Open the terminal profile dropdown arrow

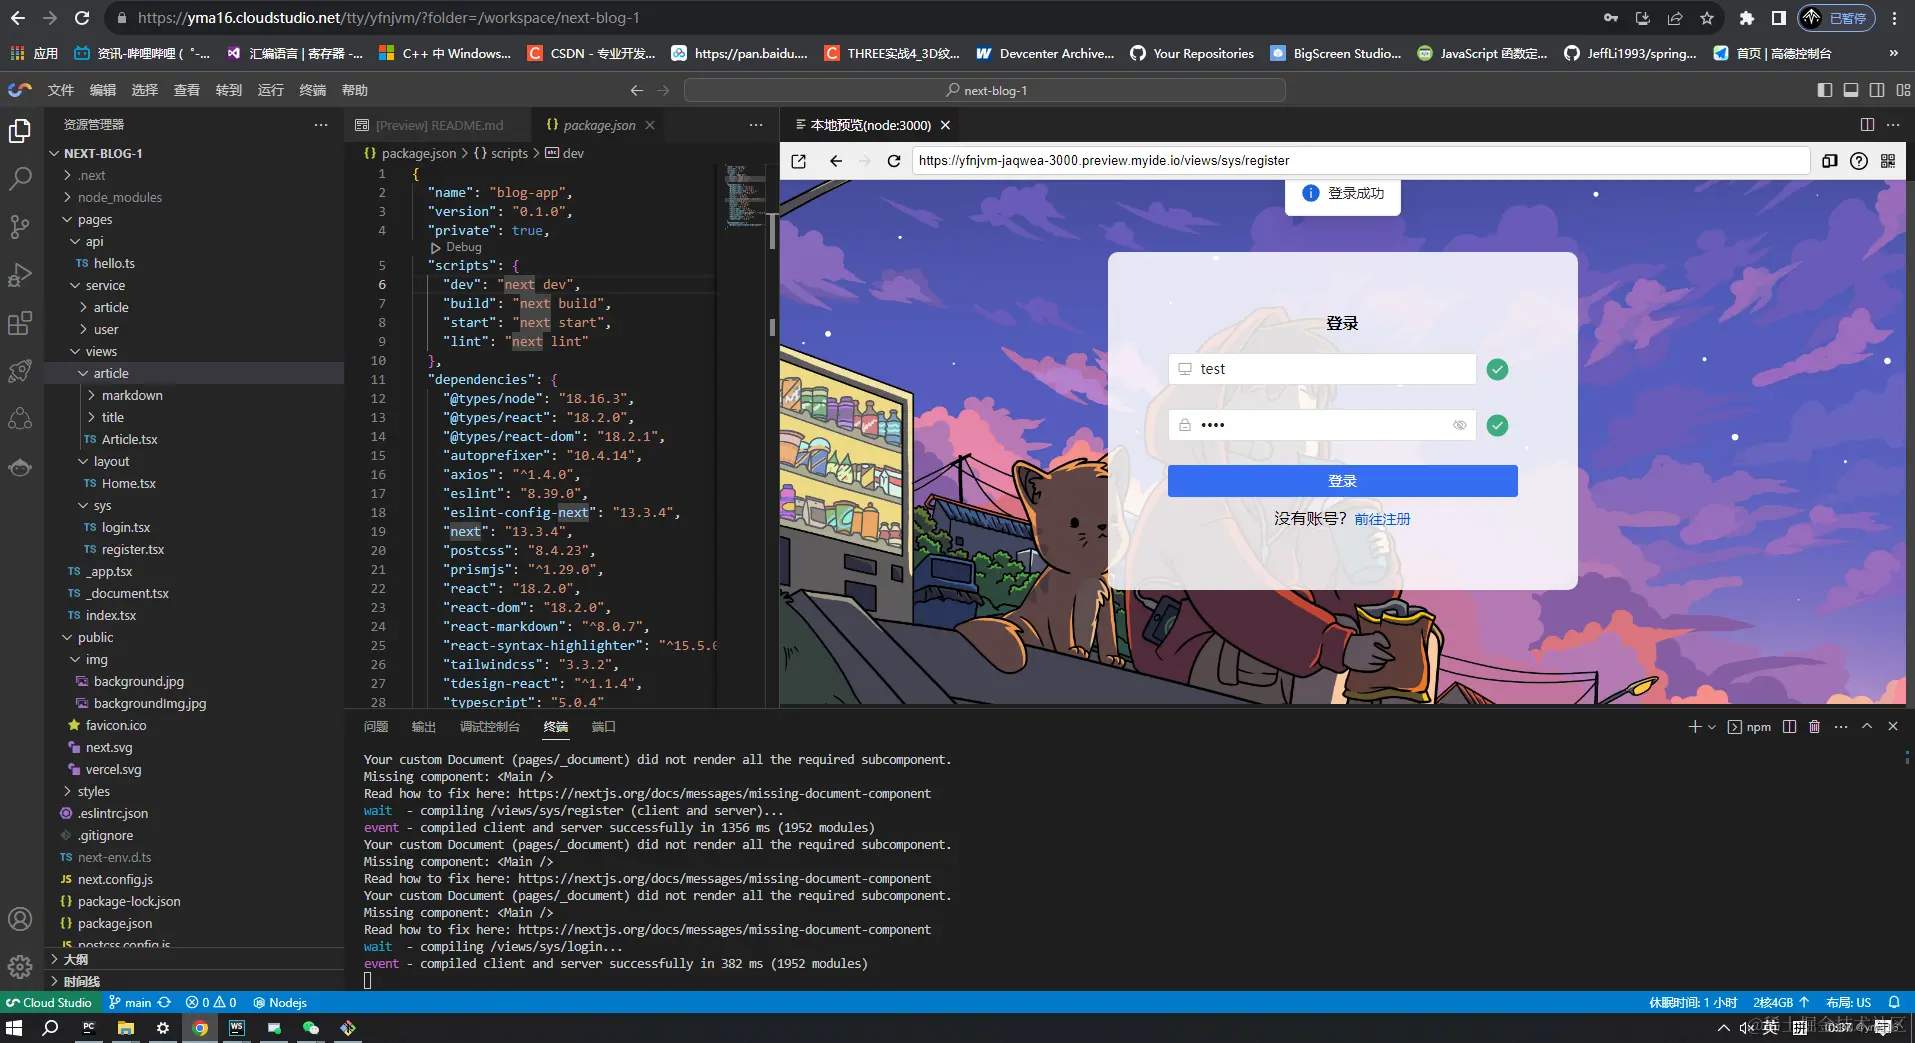tap(1711, 727)
